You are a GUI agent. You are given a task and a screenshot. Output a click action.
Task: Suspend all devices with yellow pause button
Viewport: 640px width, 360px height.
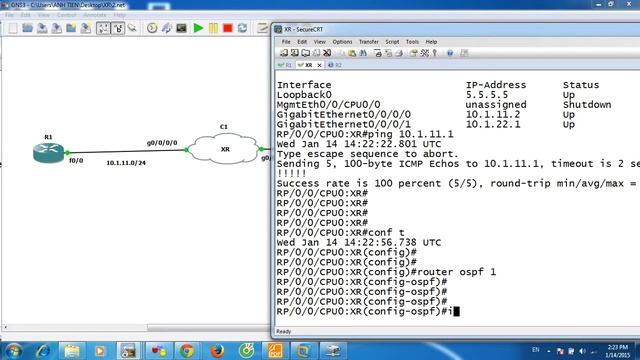click(x=213, y=28)
